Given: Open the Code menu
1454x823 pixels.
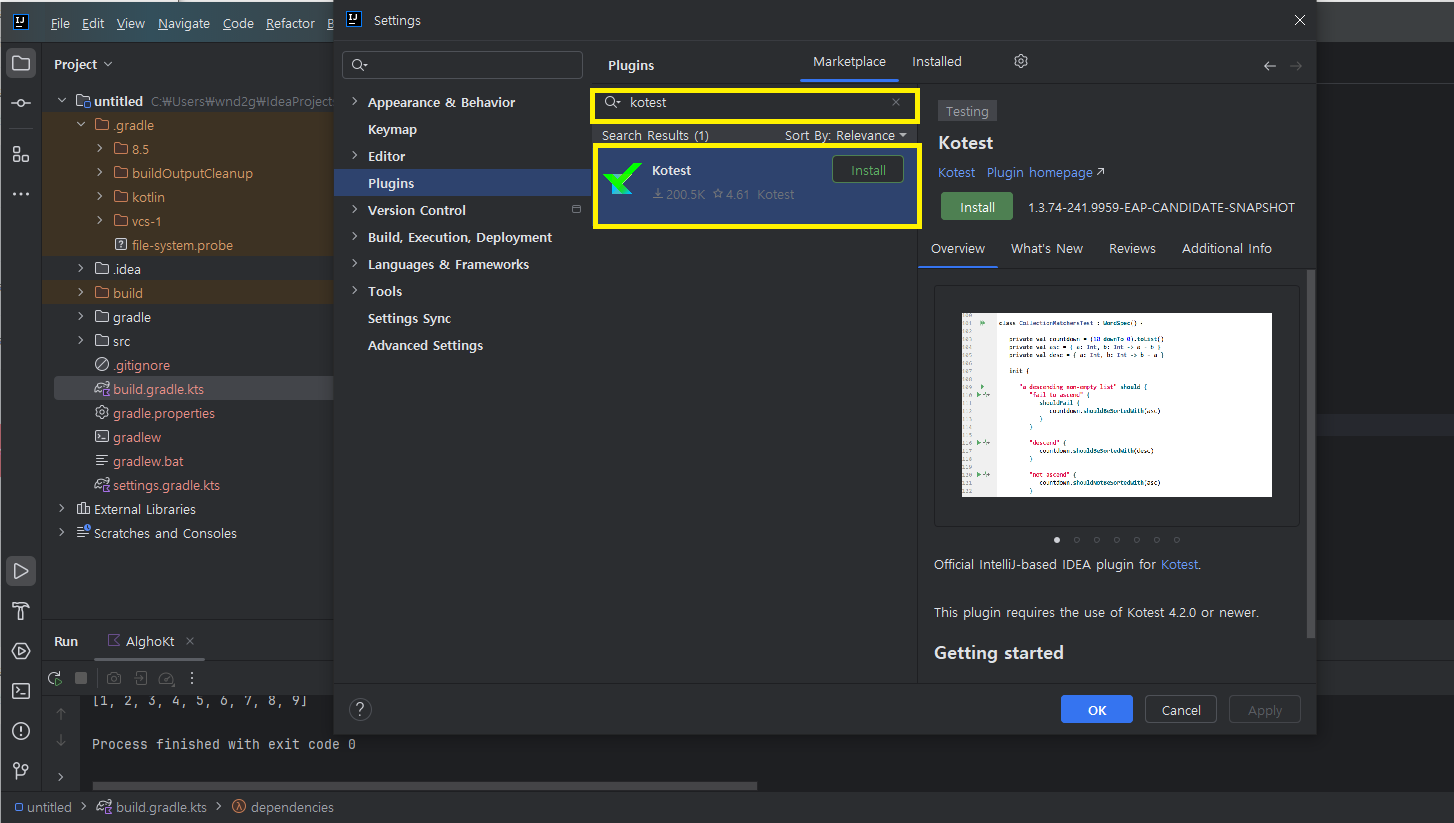Looking at the screenshot, I should click(238, 23).
